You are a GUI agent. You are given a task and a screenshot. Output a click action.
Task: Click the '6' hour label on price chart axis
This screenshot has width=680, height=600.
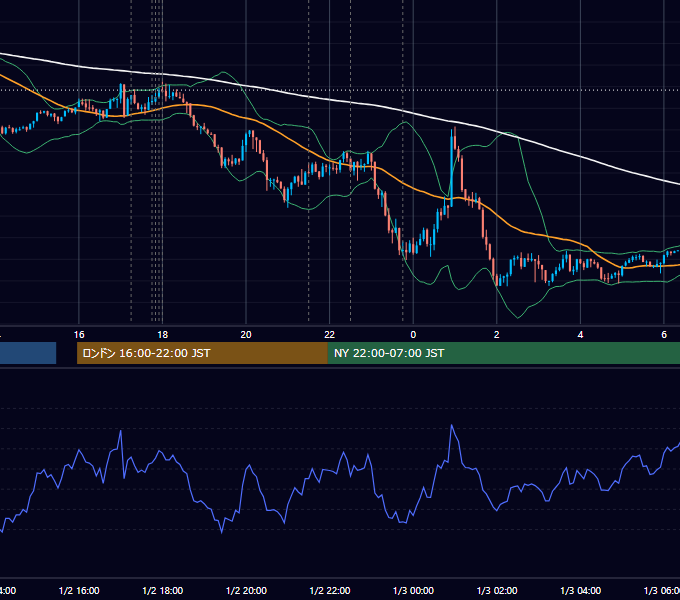click(664, 335)
